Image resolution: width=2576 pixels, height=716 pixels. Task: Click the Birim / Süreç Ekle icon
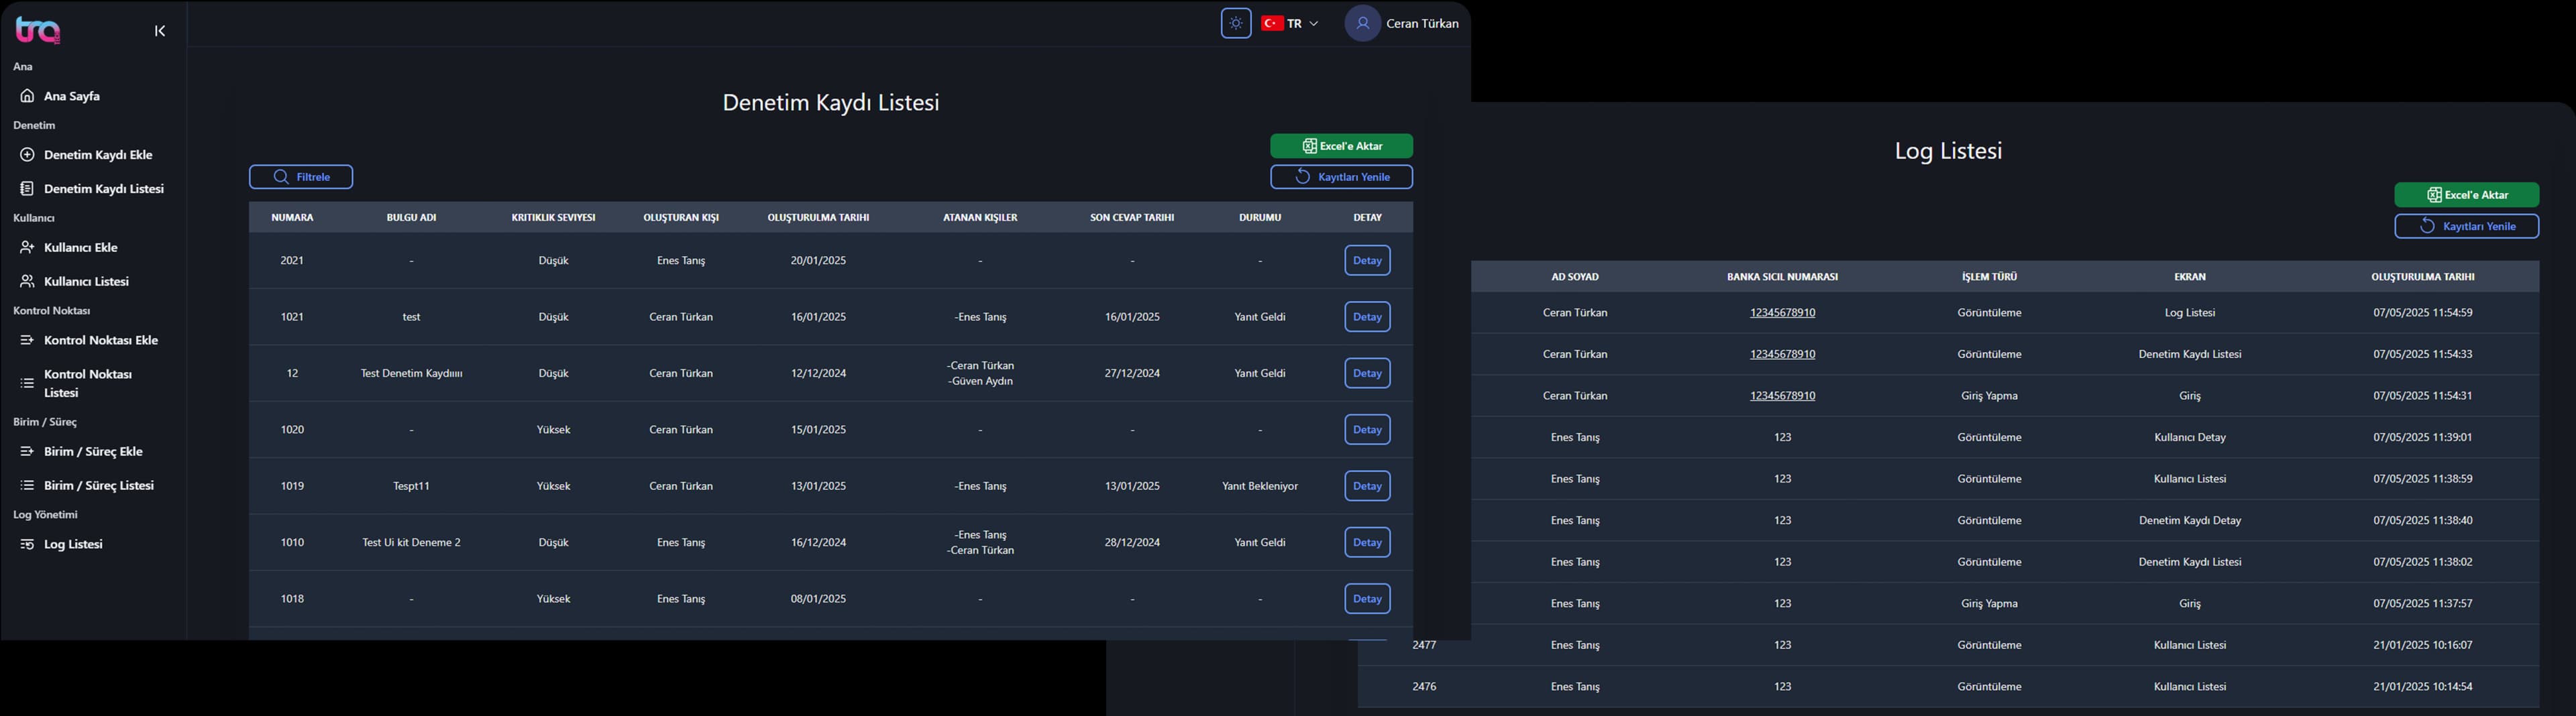click(27, 451)
